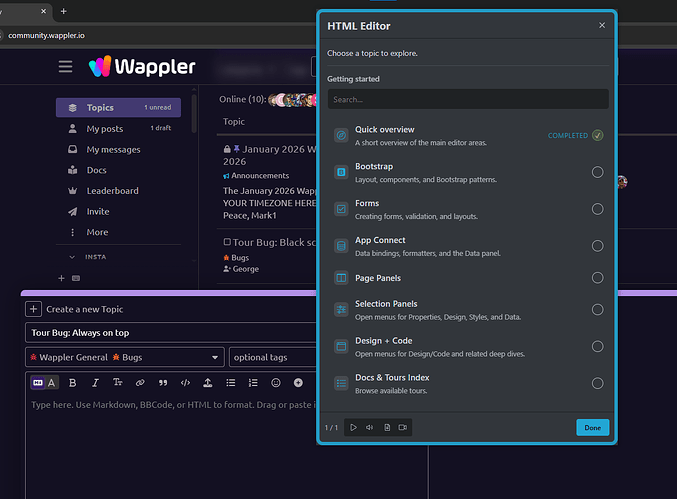Open the hamburger menu beside Wappler logo
The image size is (677, 499).
pos(65,67)
